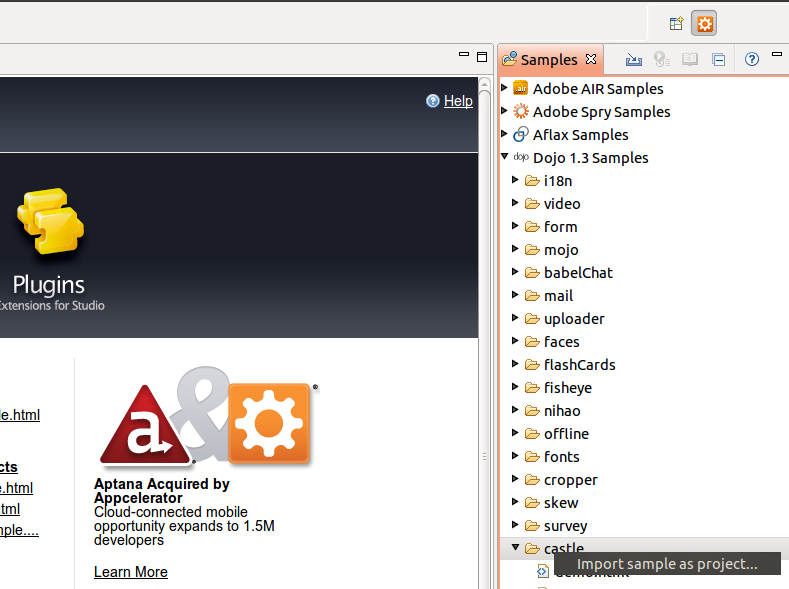The height and width of the screenshot is (589, 789).
Task: Click the form folder icon
Action: point(532,227)
